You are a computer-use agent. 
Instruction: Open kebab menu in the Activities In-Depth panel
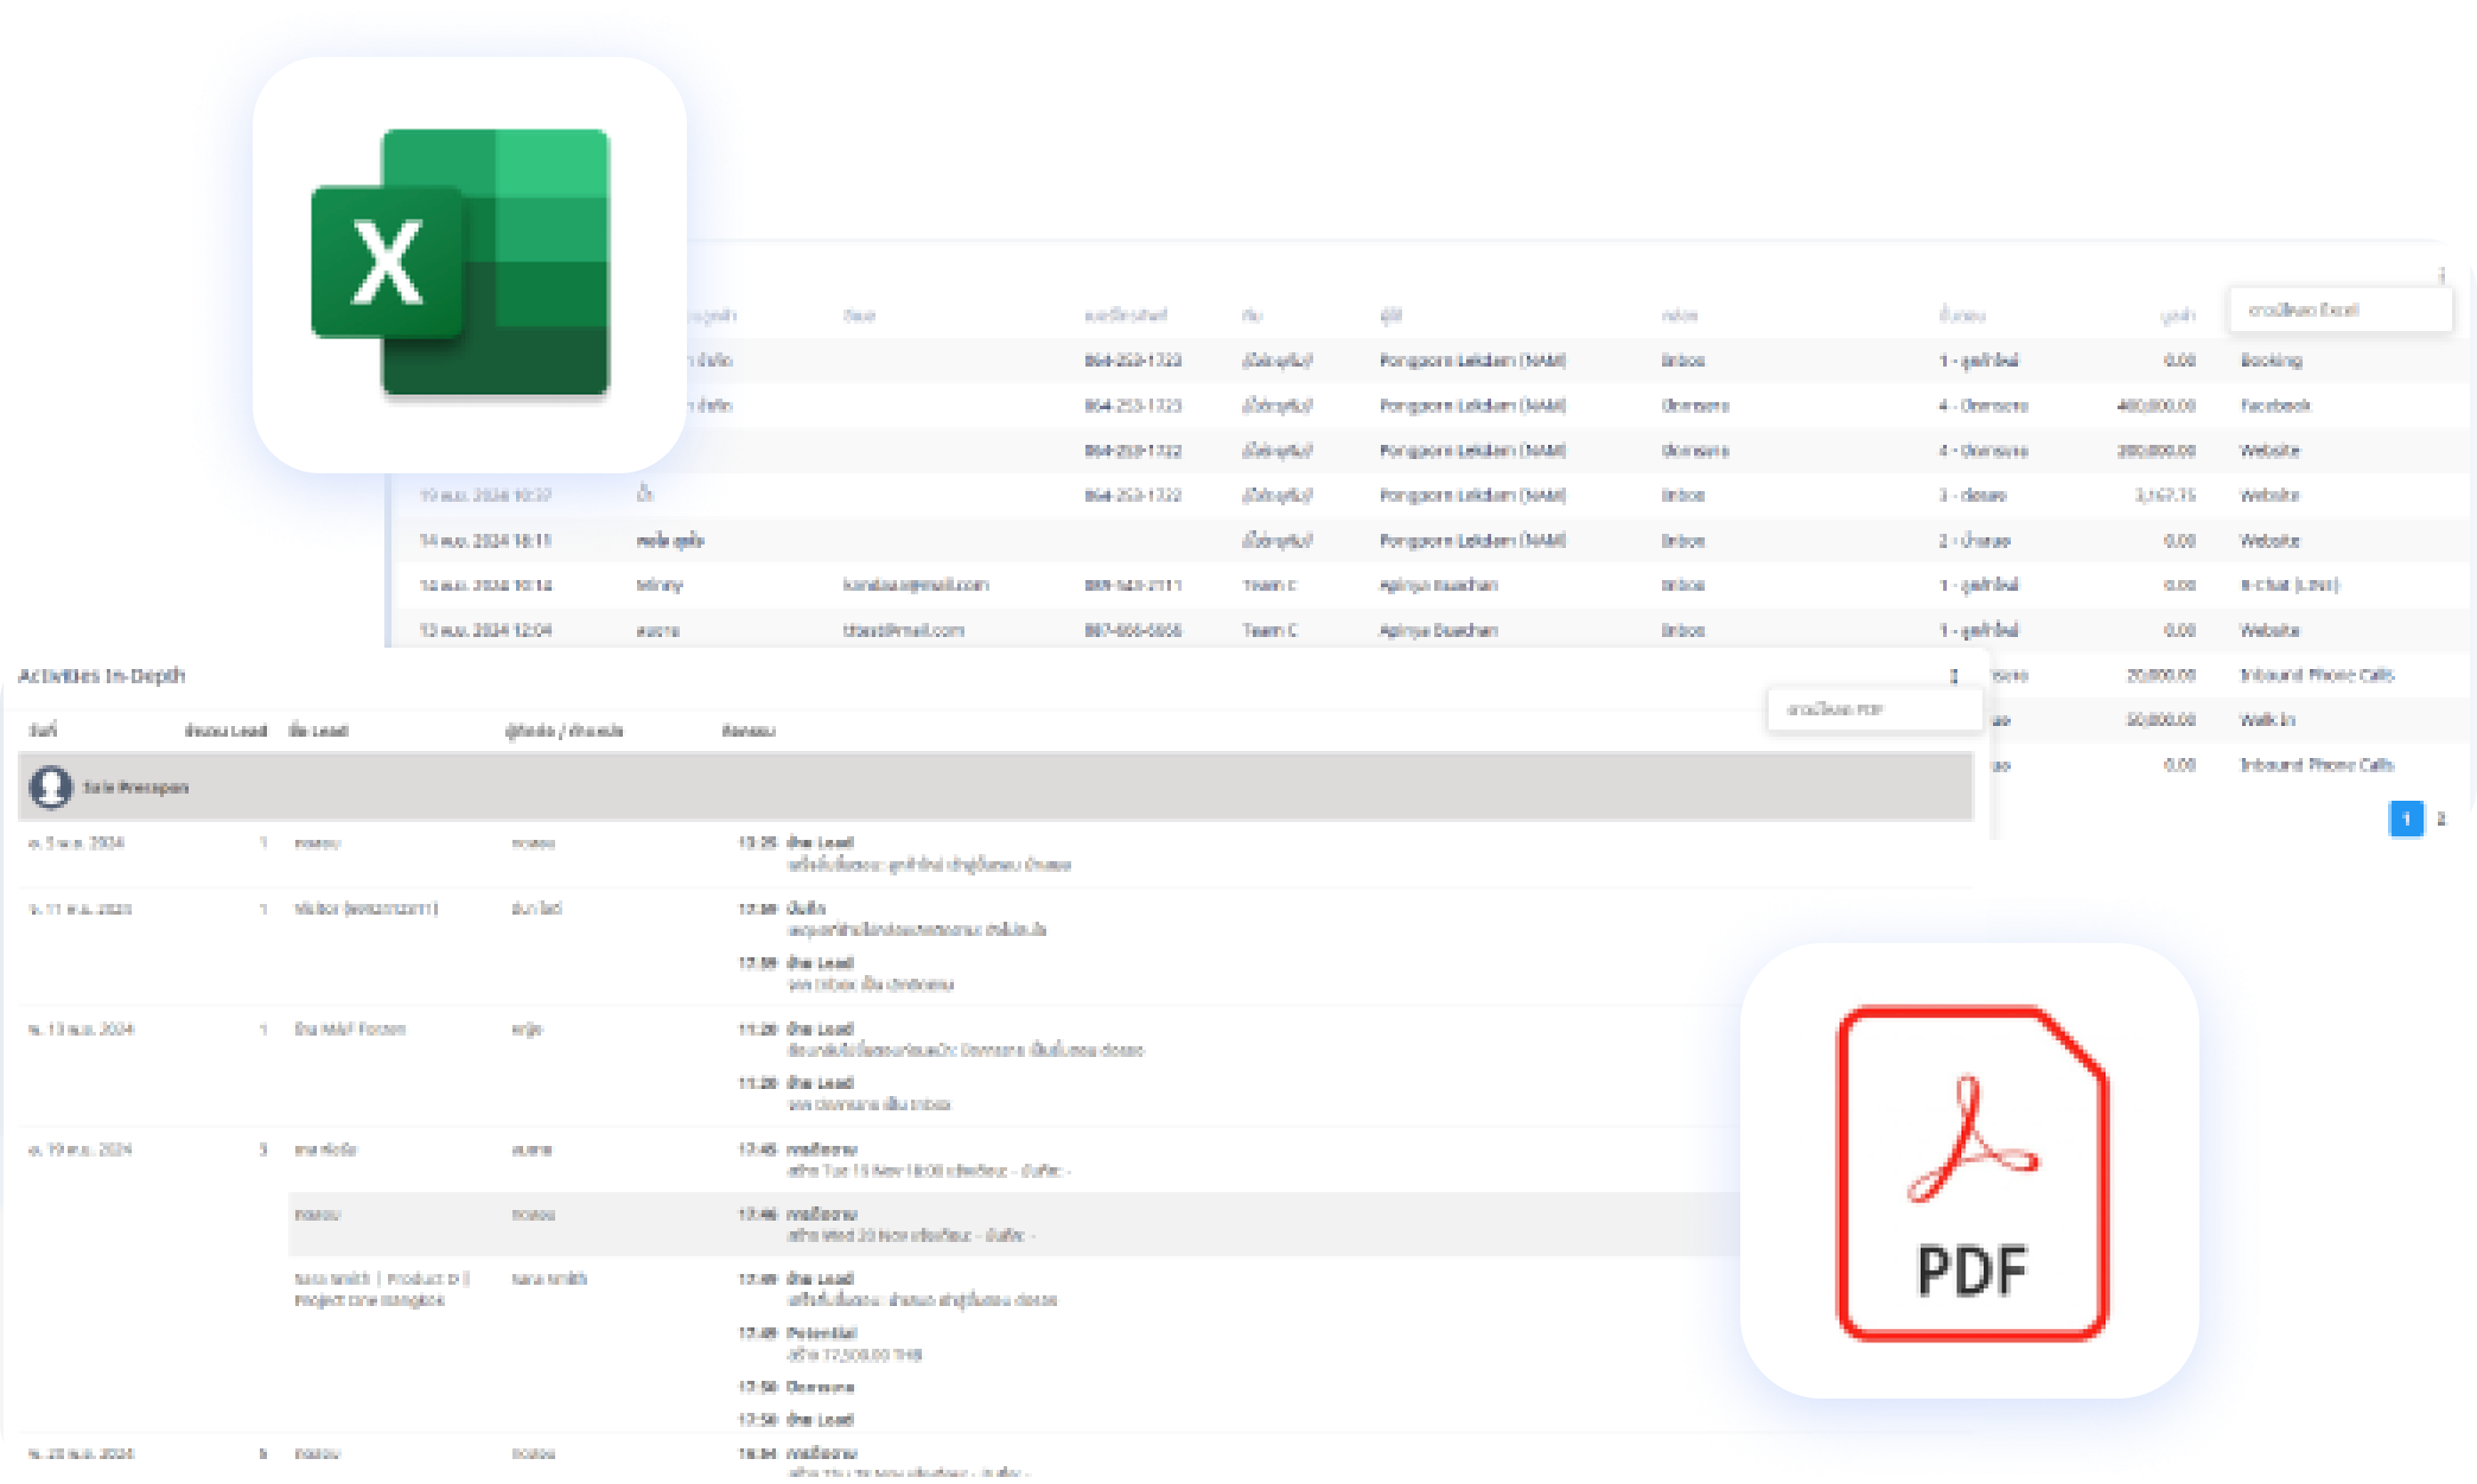click(1953, 677)
